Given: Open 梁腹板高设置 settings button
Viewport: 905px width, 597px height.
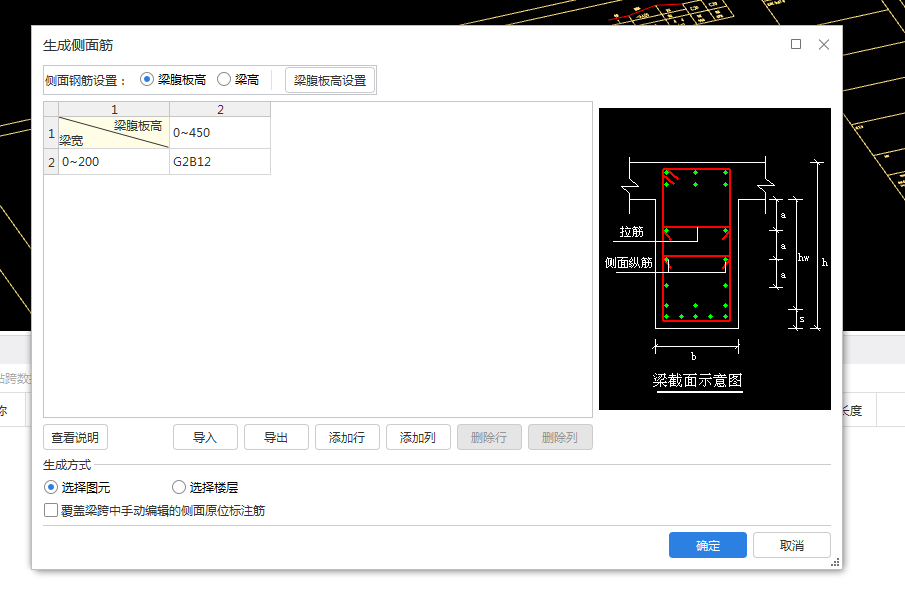Looking at the screenshot, I should tap(330, 80).
